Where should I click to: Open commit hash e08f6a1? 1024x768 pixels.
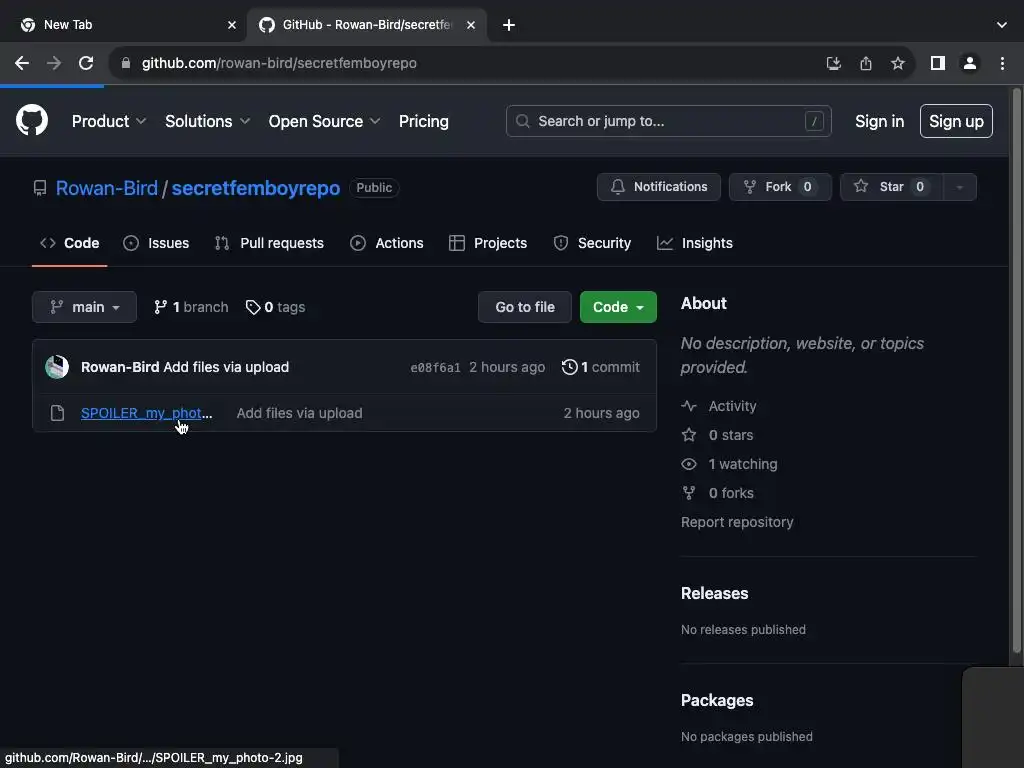435,368
